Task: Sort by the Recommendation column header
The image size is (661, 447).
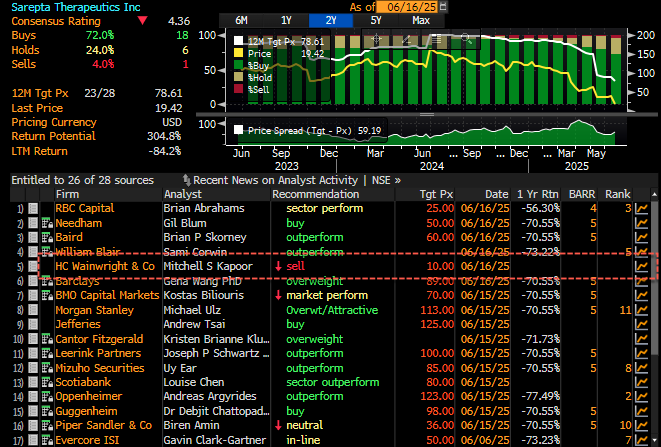Action: pyautogui.click(x=315, y=194)
